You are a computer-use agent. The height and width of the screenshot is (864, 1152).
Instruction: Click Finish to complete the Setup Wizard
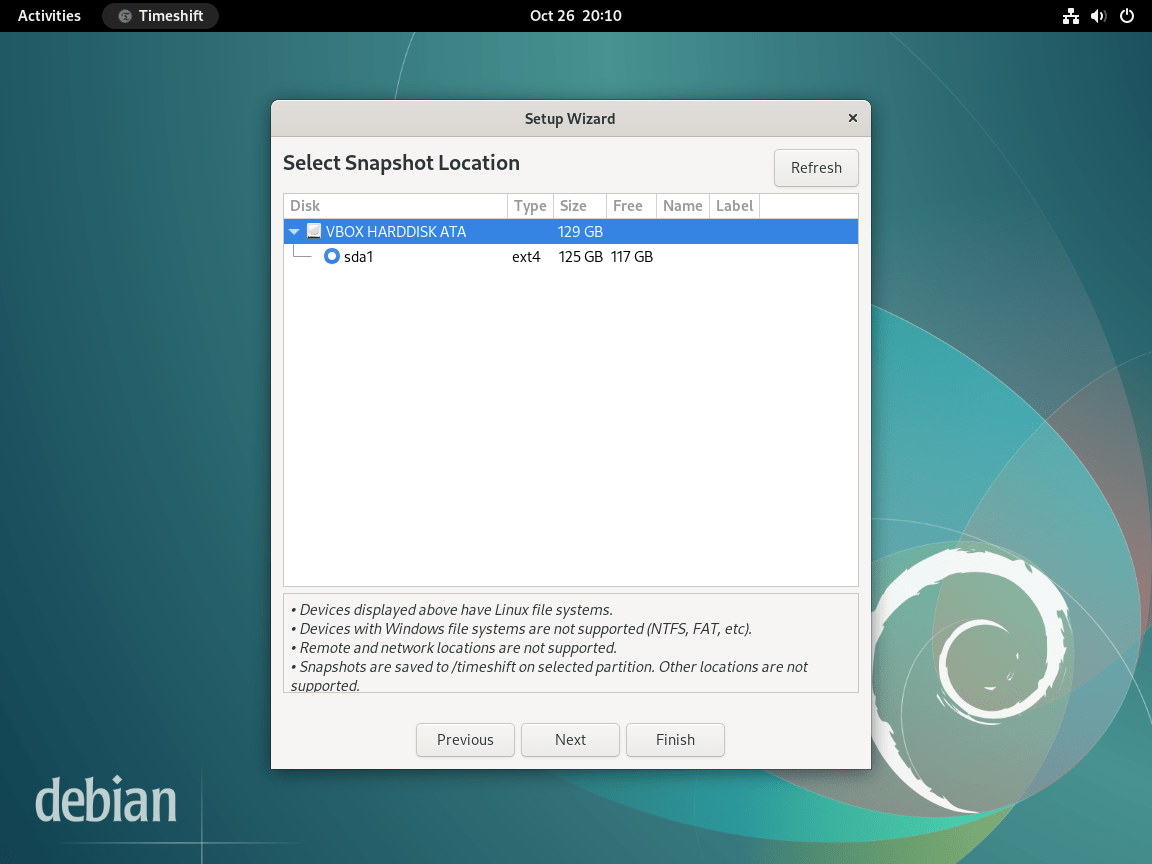pyautogui.click(x=675, y=739)
